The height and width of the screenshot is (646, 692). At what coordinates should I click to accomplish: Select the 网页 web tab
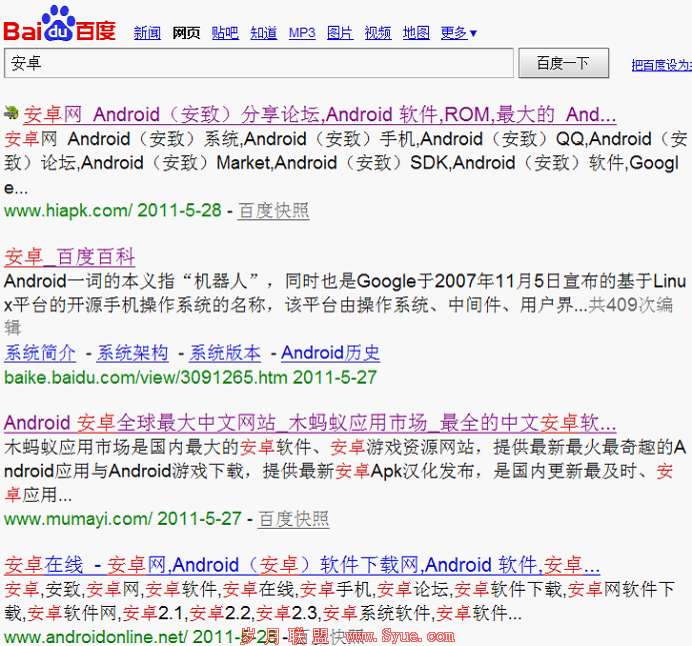(186, 33)
